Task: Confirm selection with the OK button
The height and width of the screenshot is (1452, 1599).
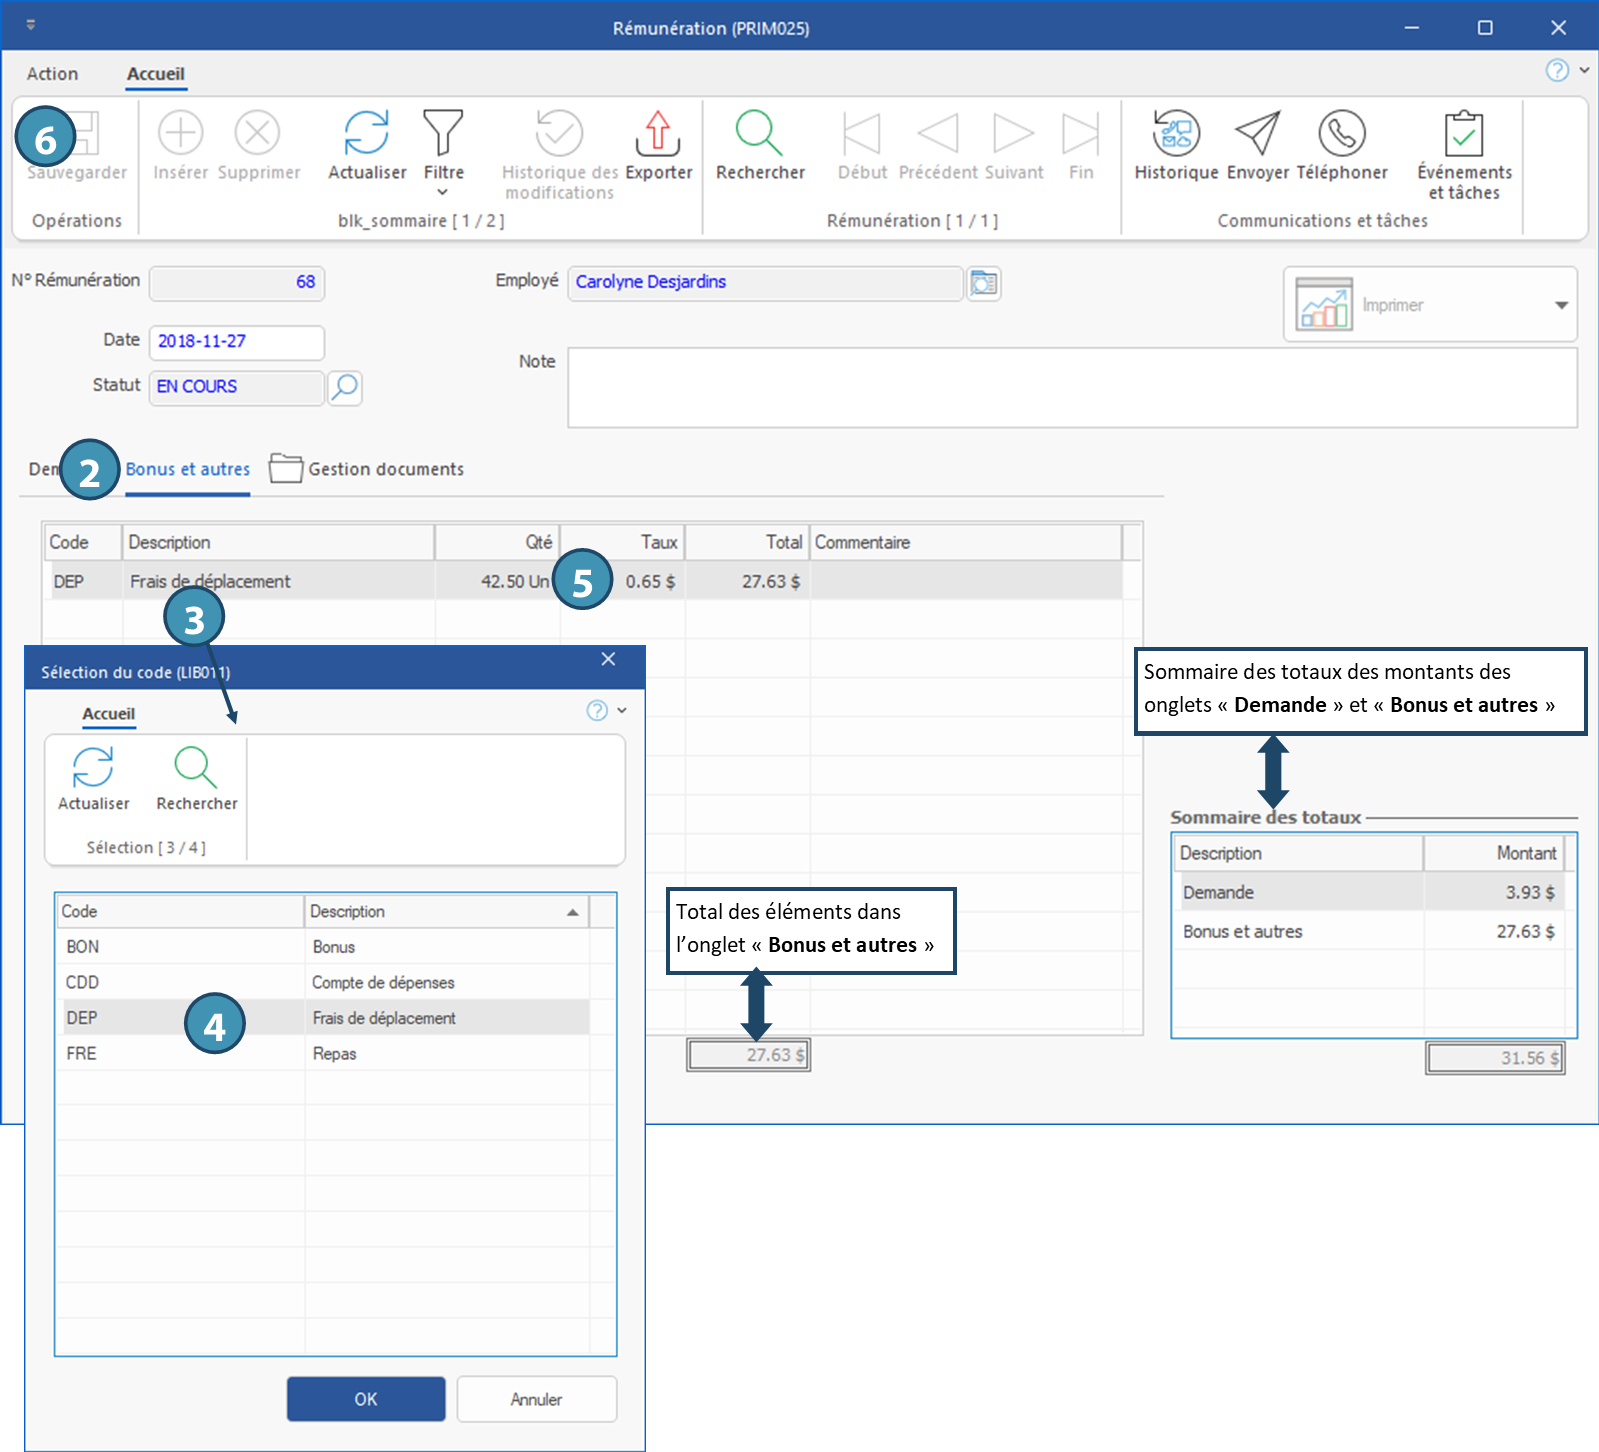Action: coord(366,1399)
